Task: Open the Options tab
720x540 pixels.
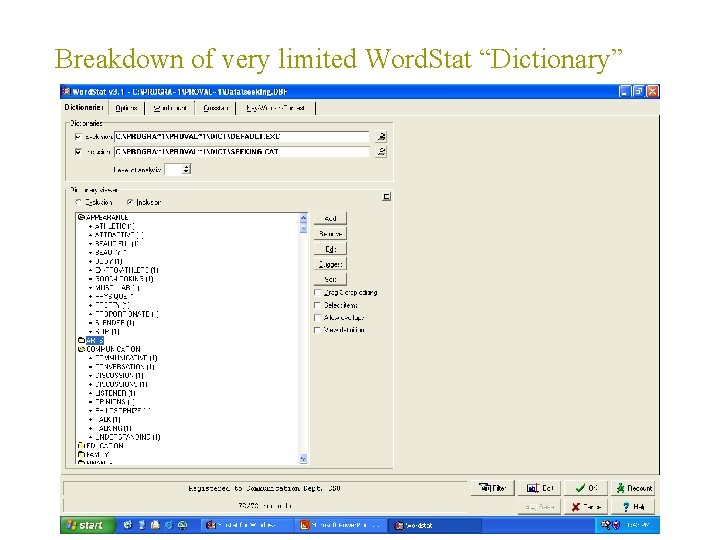Action: pyautogui.click(x=126, y=108)
